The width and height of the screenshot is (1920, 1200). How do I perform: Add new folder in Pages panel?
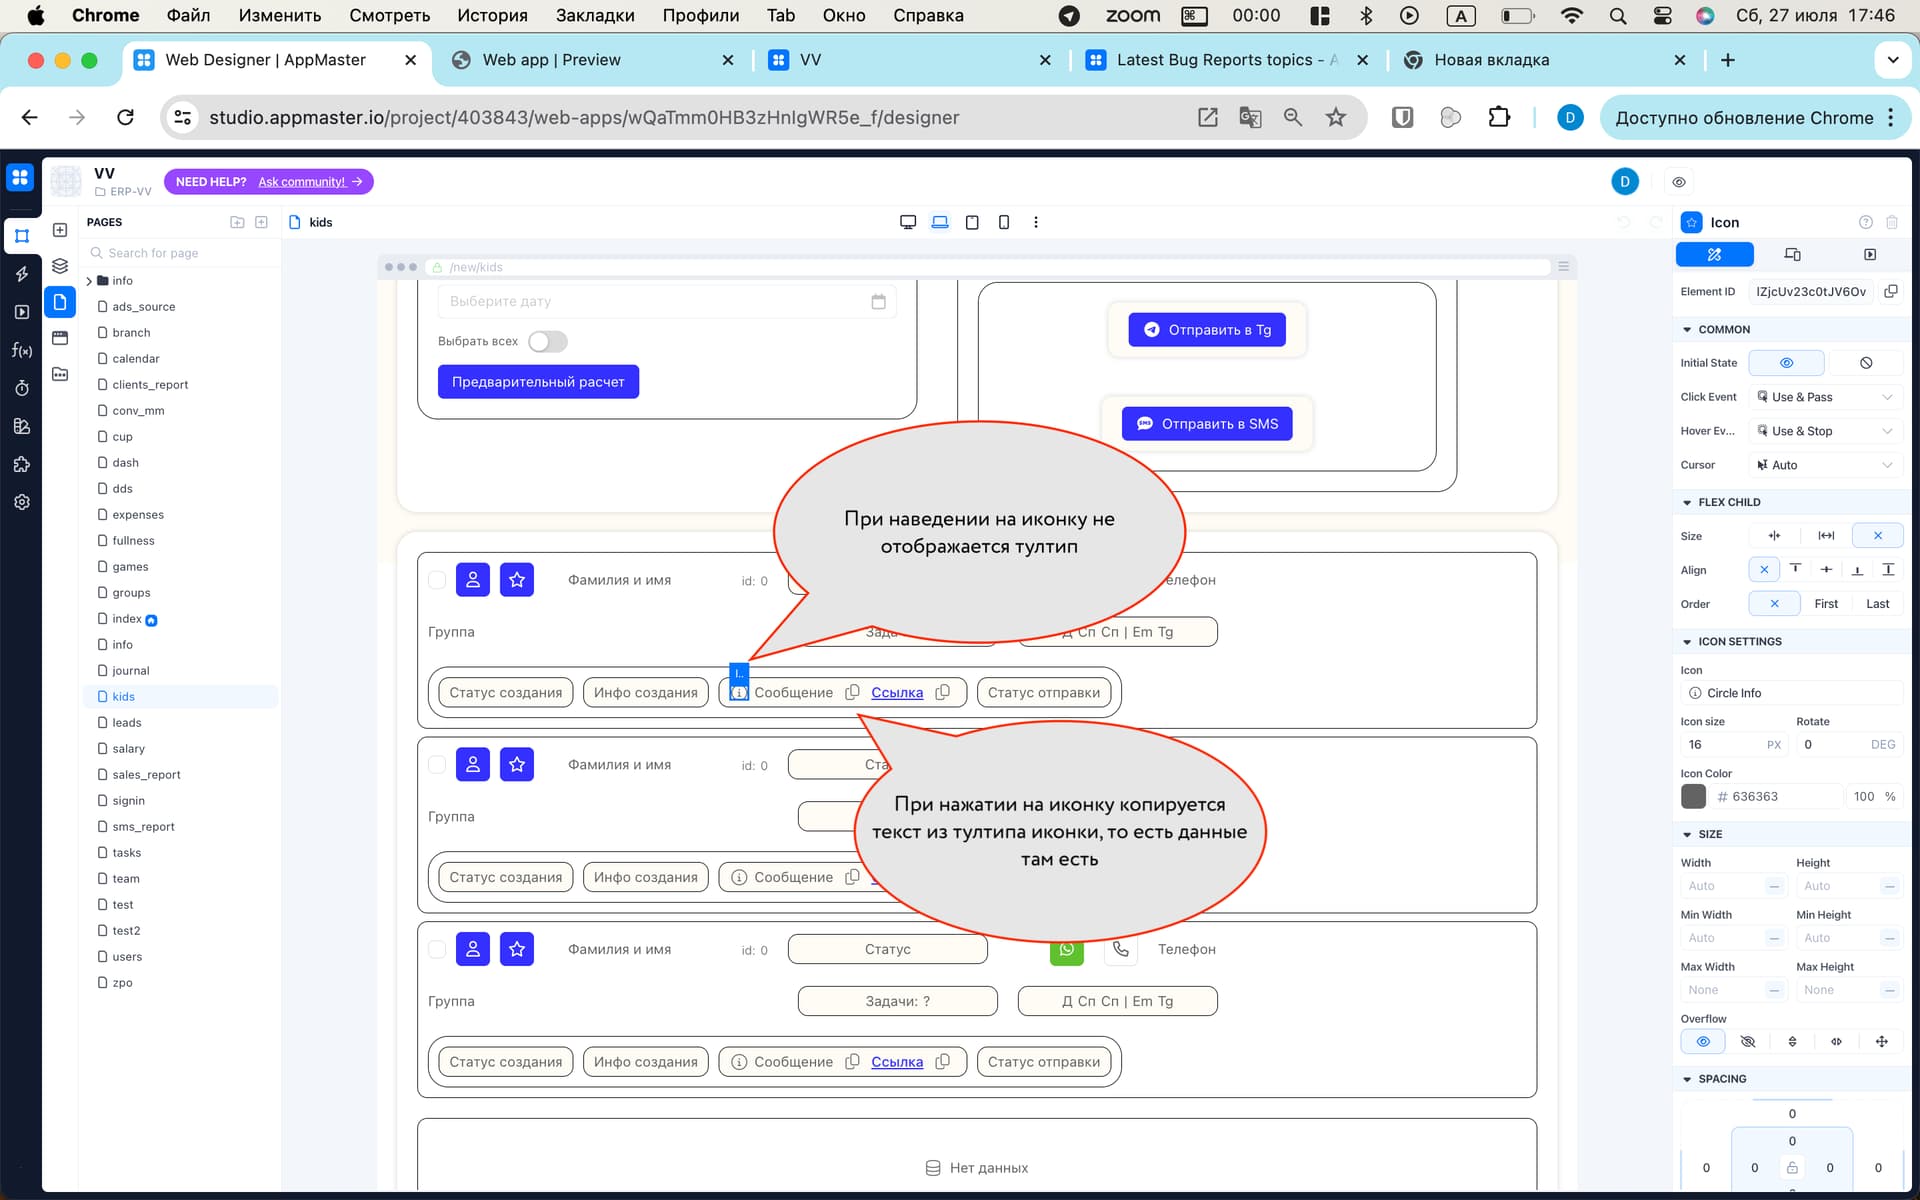pos(237,222)
